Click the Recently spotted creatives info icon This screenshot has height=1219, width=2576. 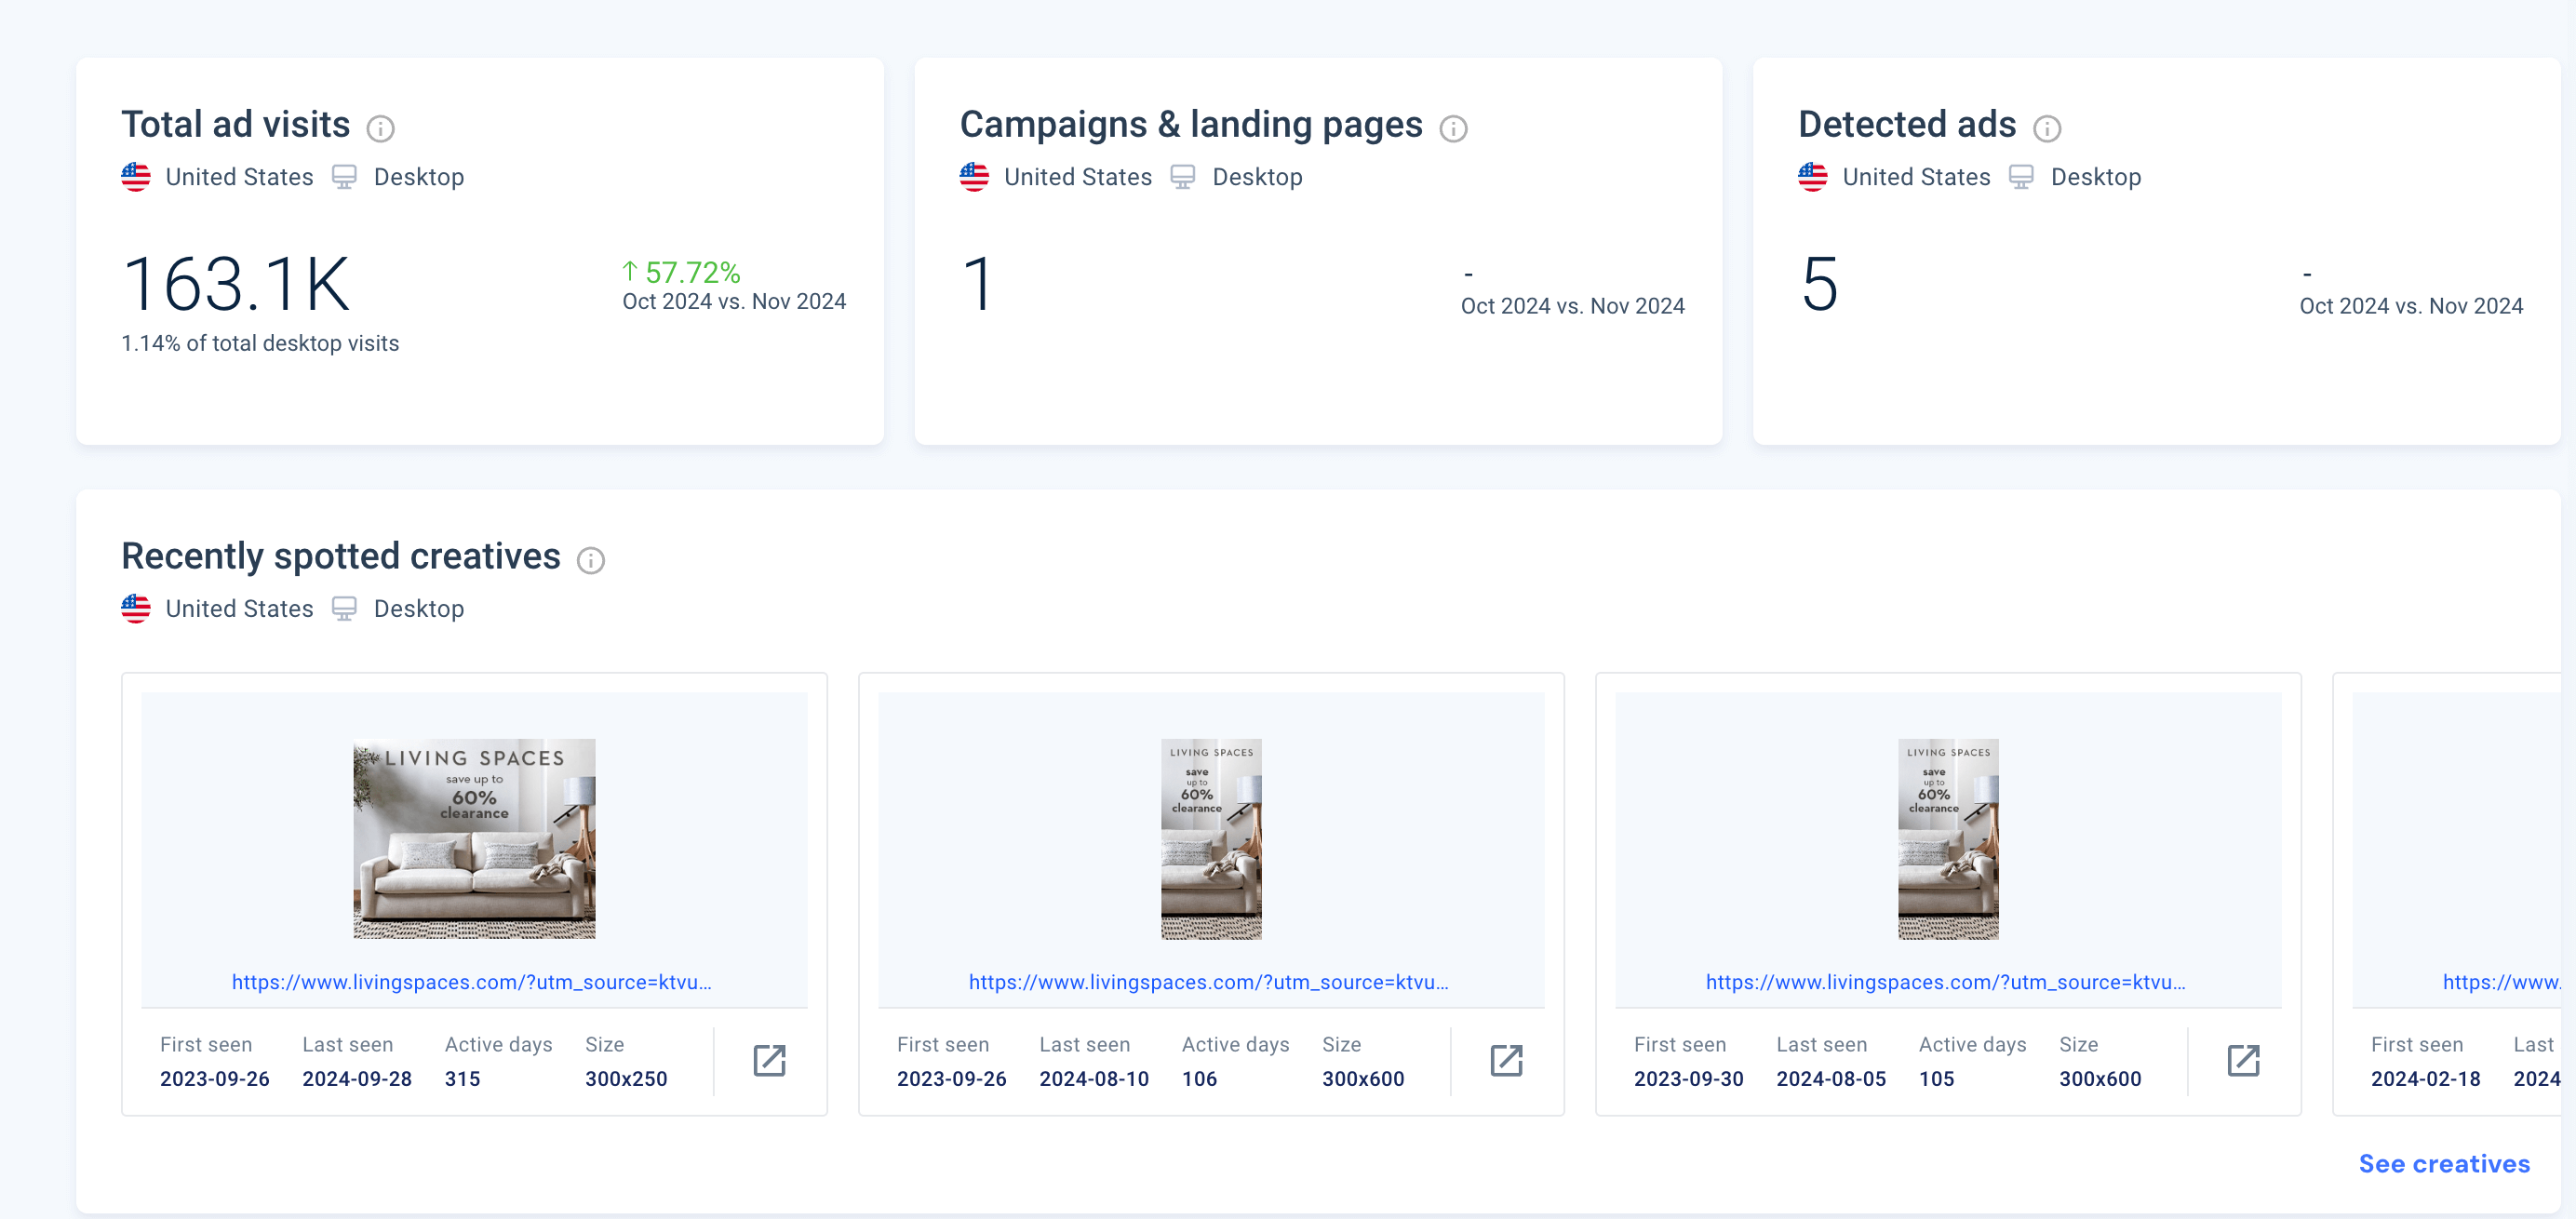point(591,561)
